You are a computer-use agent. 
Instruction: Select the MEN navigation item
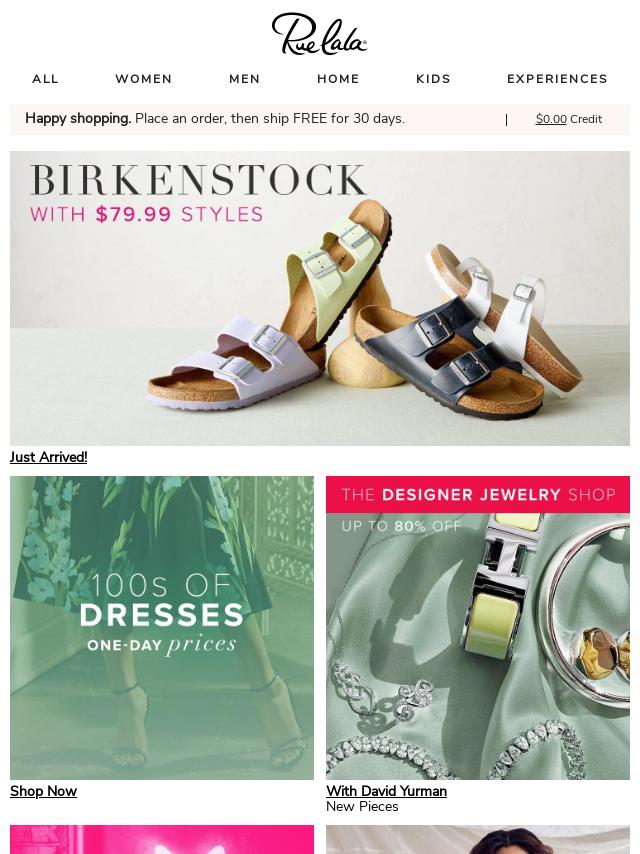point(245,79)
